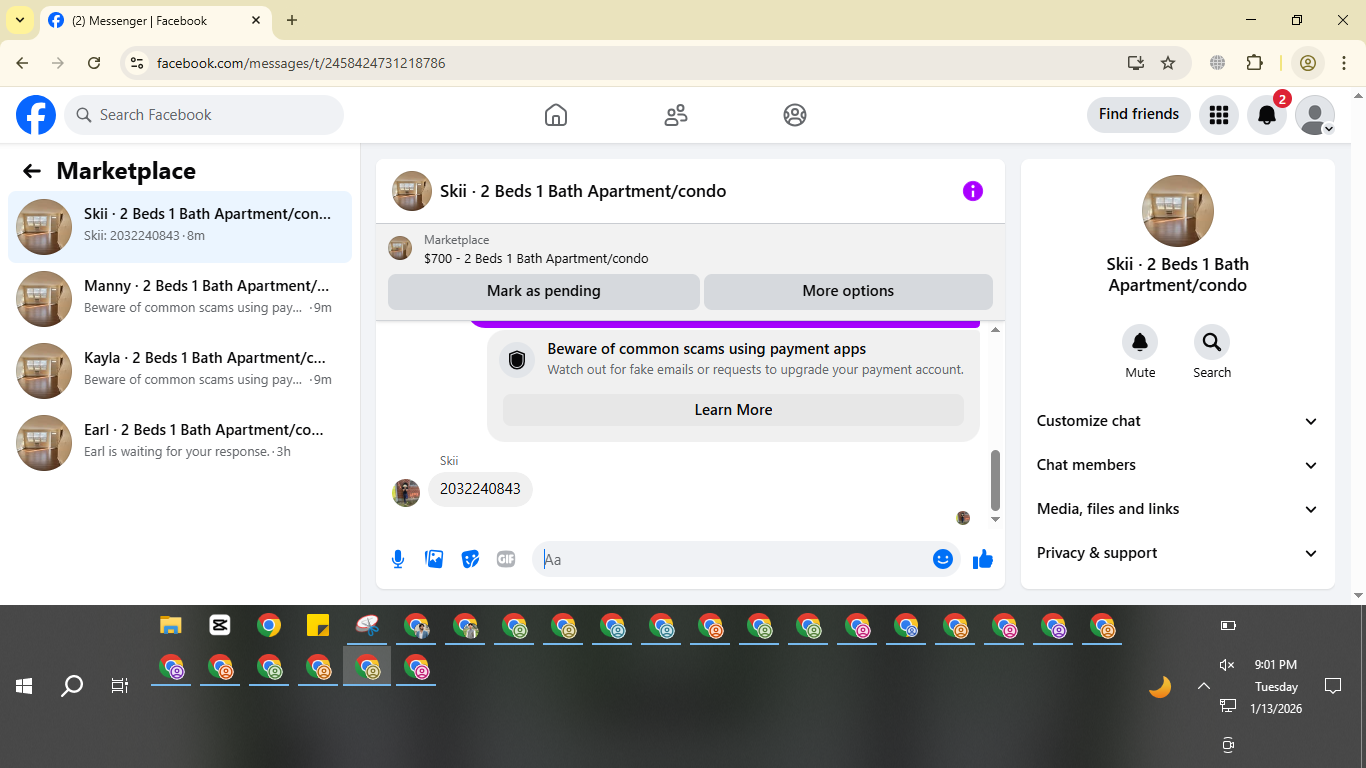Open the Manny conversation
Screen dimensions: 1366x768
coord(180,299)
